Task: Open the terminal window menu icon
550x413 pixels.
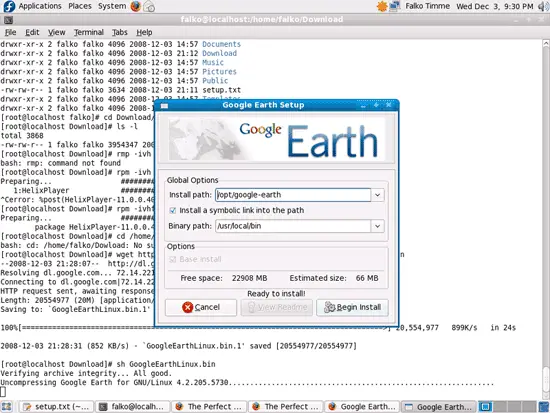Action: [x=8, y=20]
